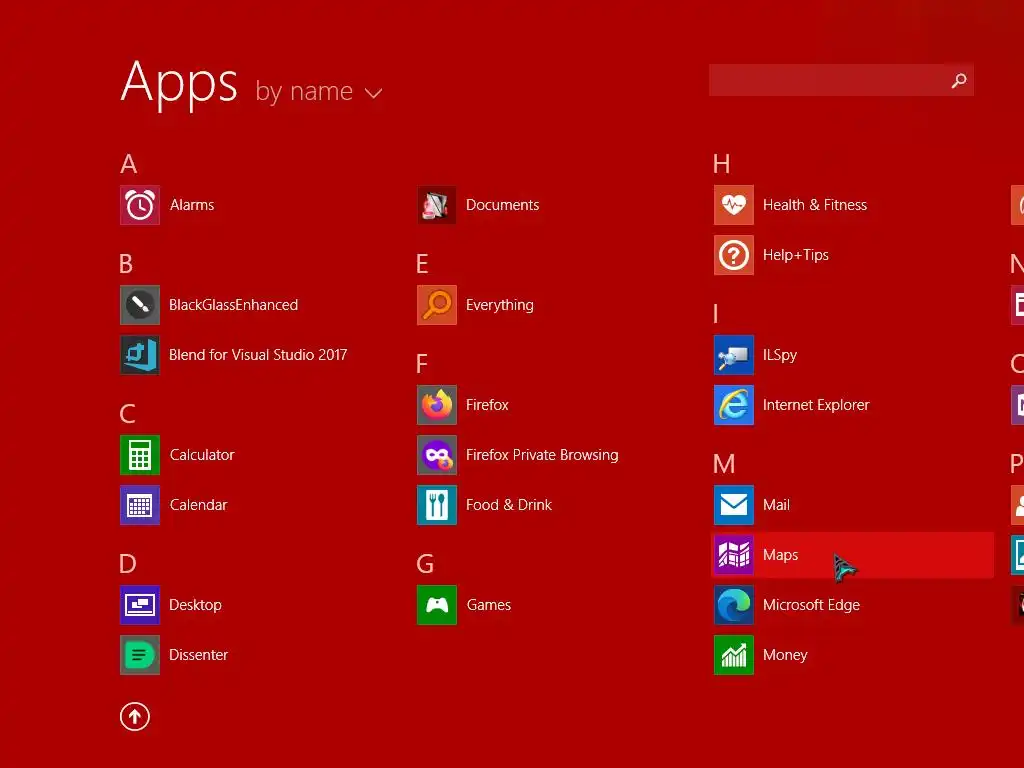Open the Help+Tips question mark icon
The height and width of the screenshot is (768, 1024).
[x=734, y=255]
